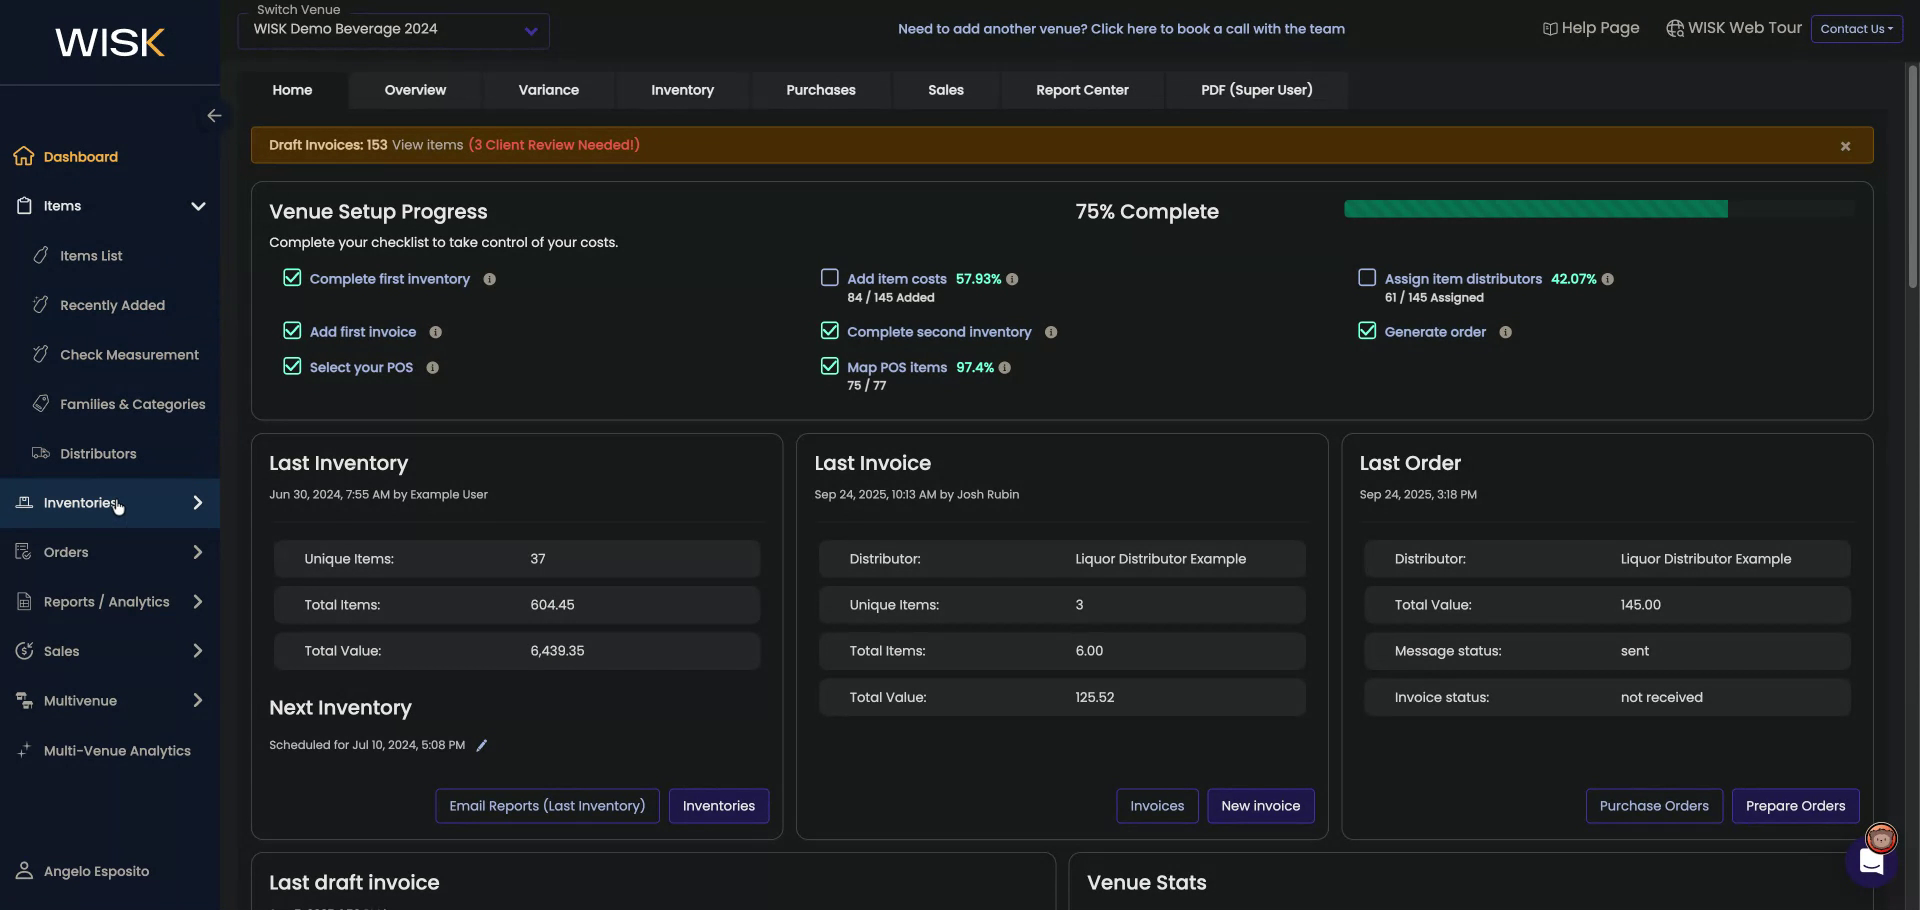Dismiss the Draft Invoices banner
The height and width of the screenshot is (910, 1920).
pyautogui.click(x=1845, y=146)
